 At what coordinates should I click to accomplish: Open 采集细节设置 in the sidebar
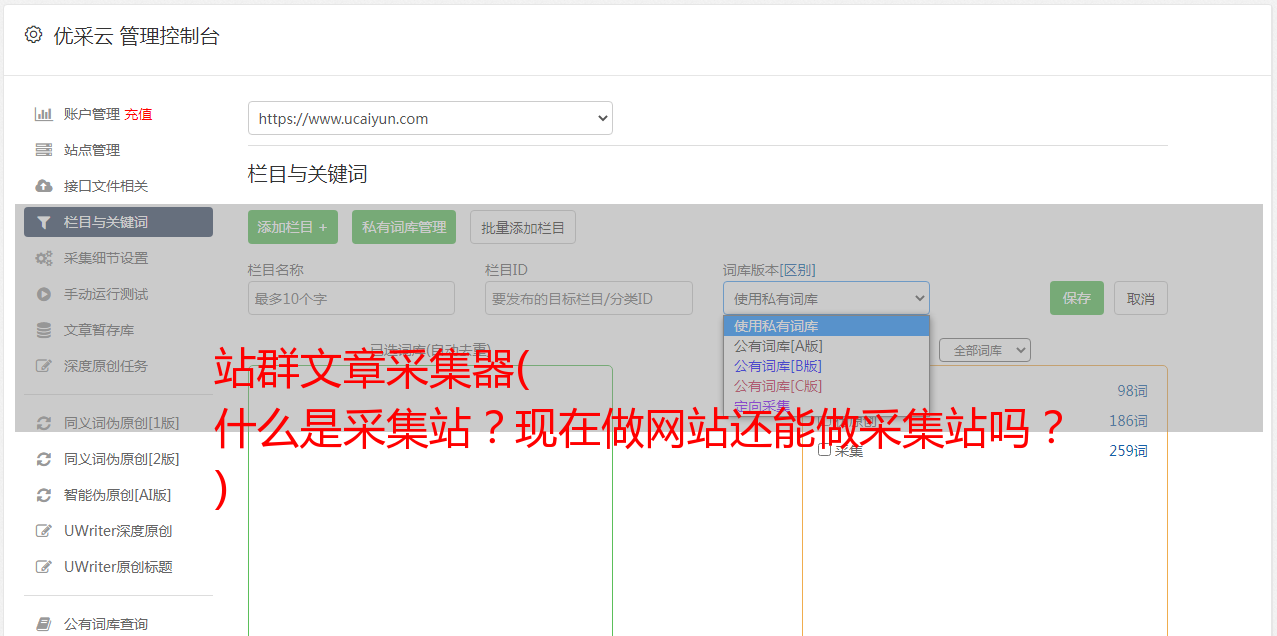(x=105, y=258)
